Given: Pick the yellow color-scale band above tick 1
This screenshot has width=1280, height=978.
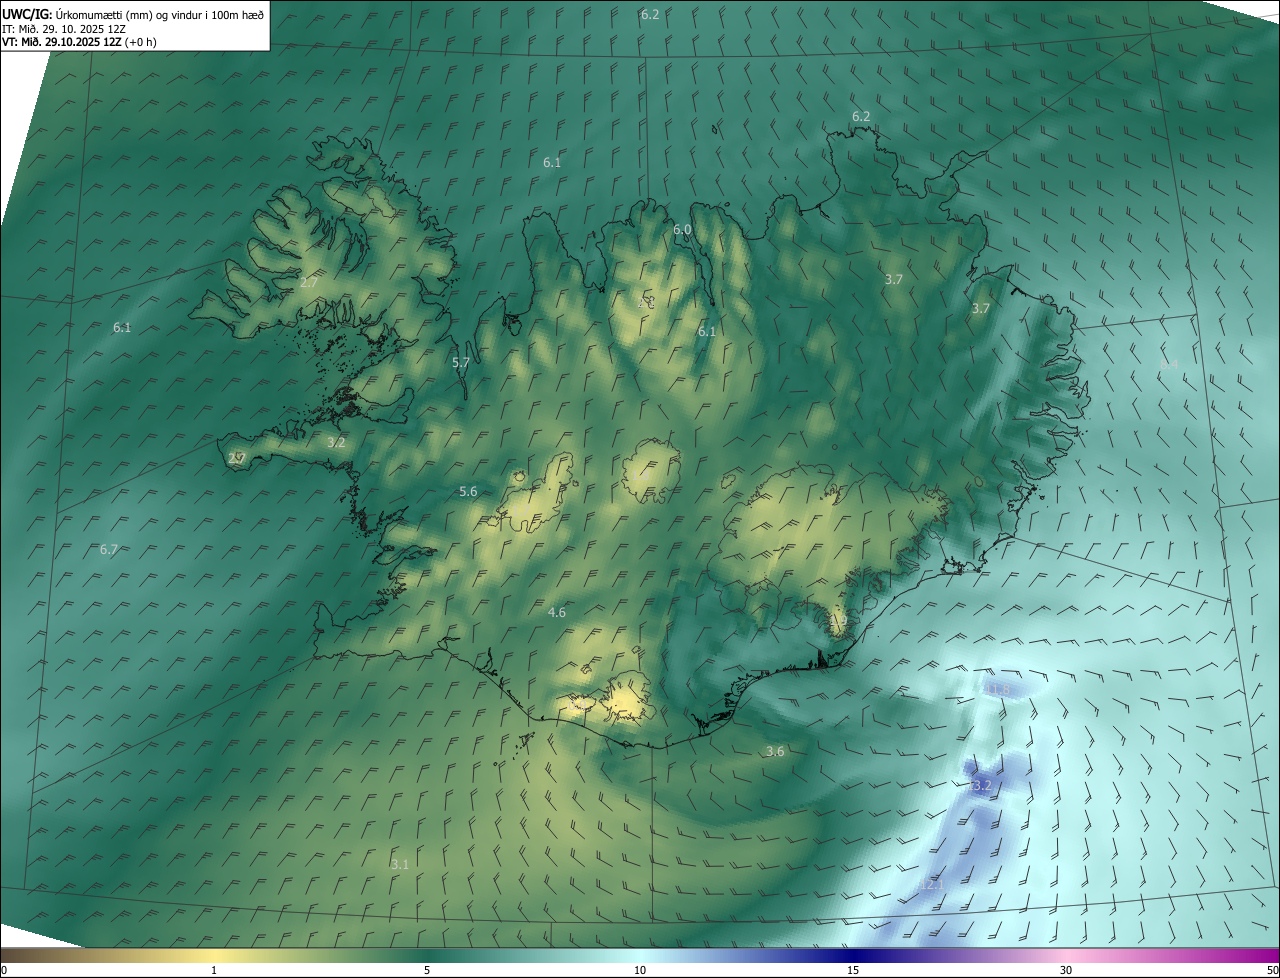Looking at the screenshot, I should click(213, 955).
